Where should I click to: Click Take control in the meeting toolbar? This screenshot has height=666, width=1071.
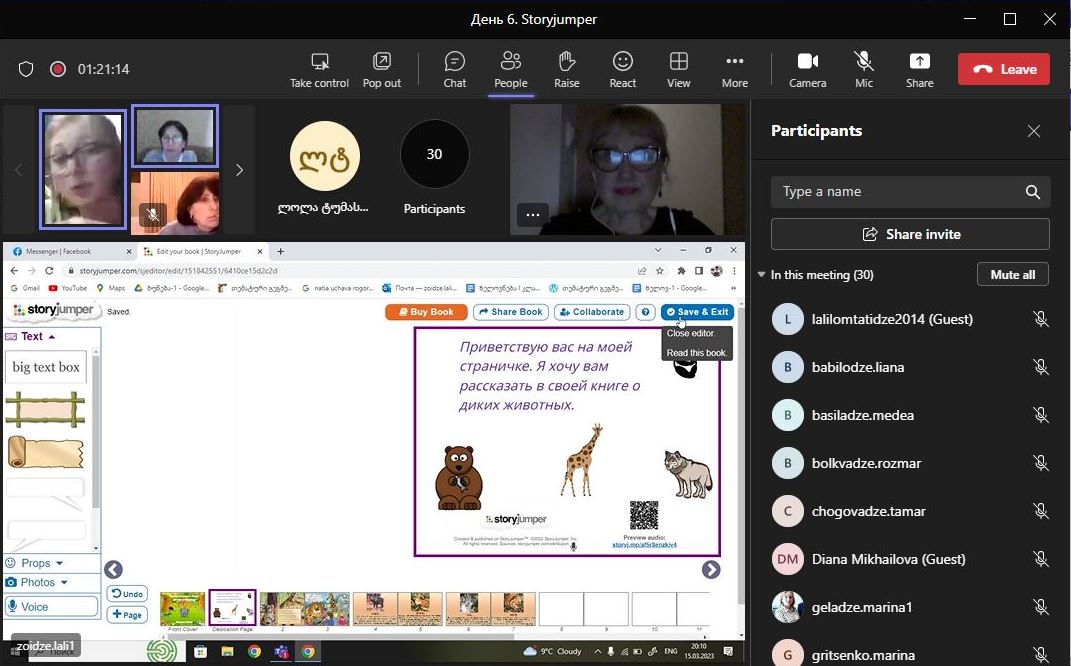319,70
